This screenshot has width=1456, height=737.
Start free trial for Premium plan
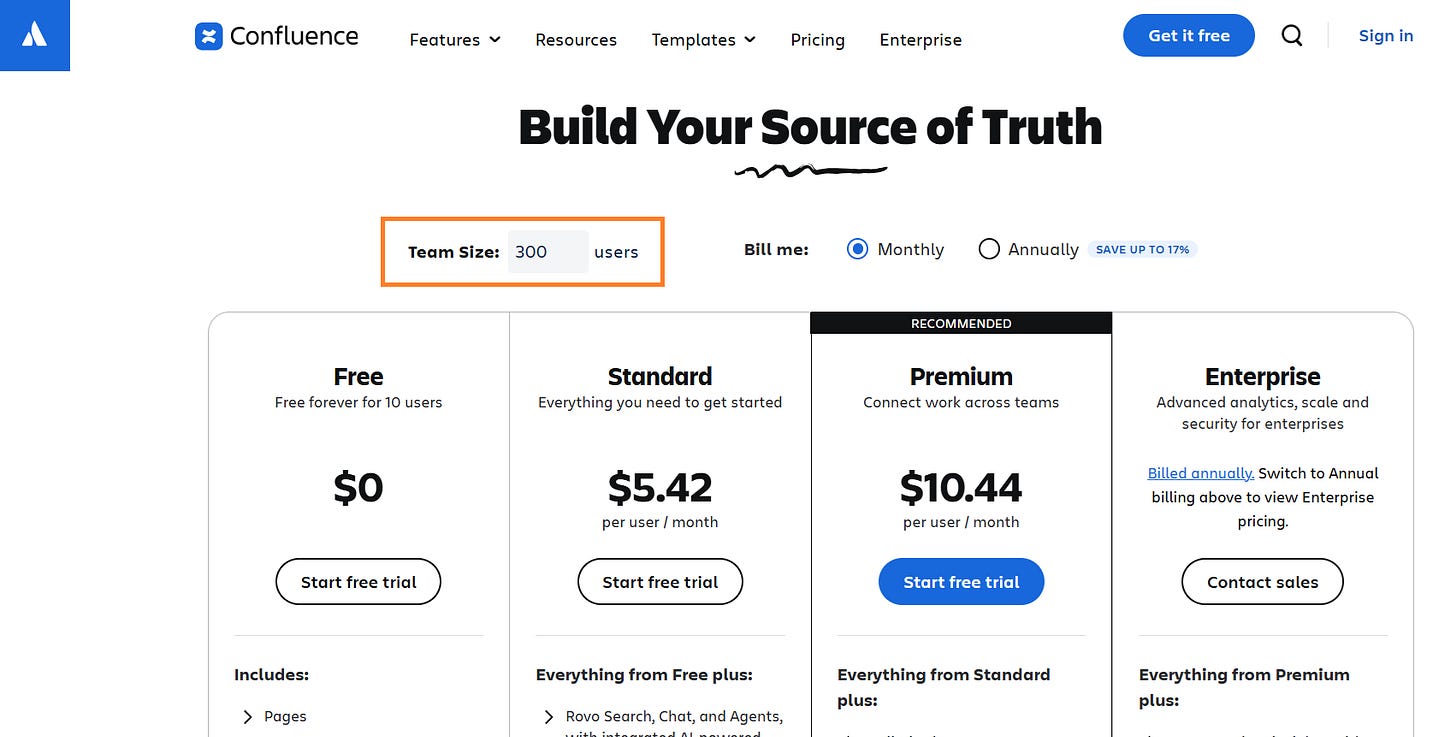click(x=961, y=582)
